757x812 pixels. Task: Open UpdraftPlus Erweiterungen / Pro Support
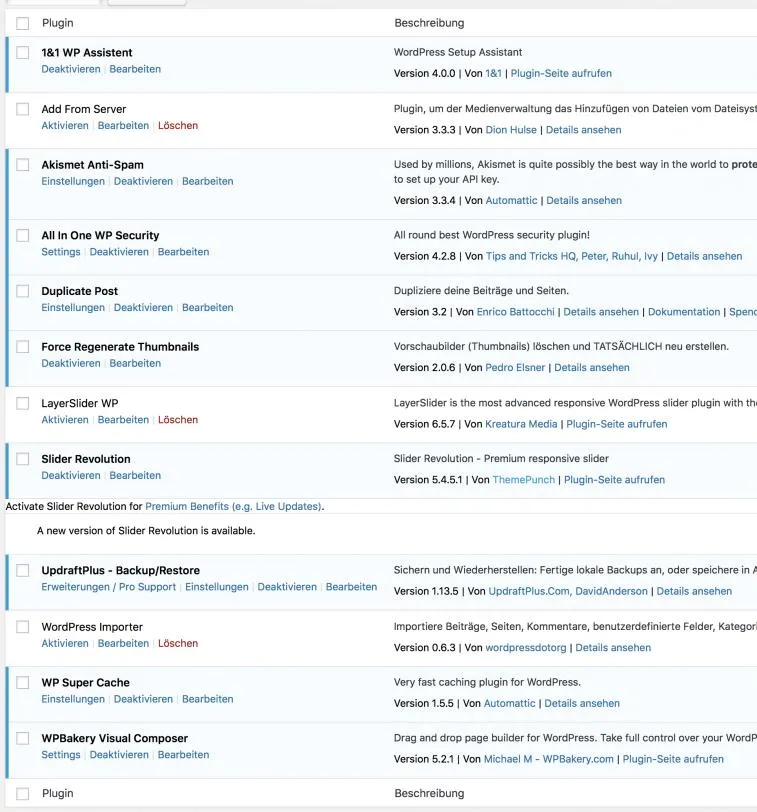coord(109,587)
